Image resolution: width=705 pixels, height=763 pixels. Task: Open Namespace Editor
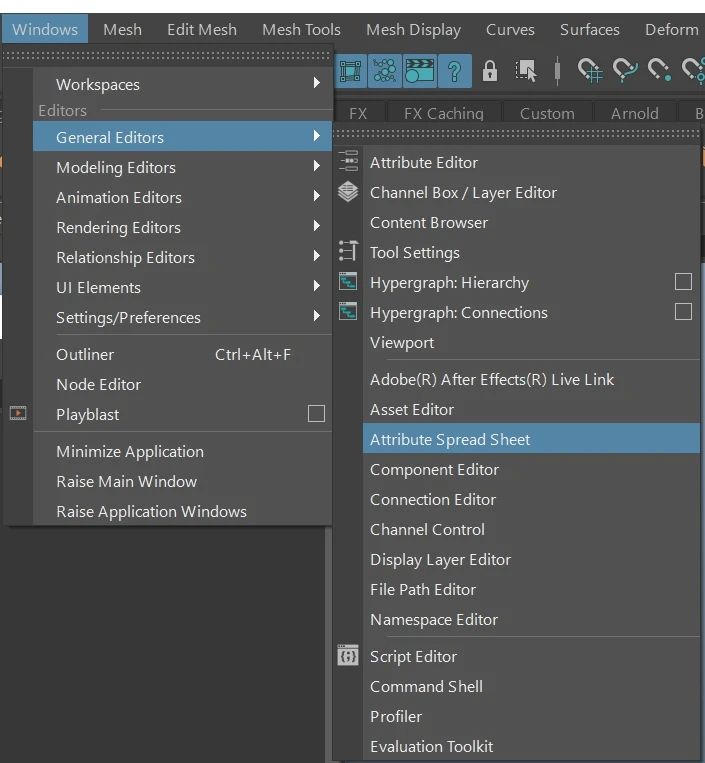click(531, 619)
